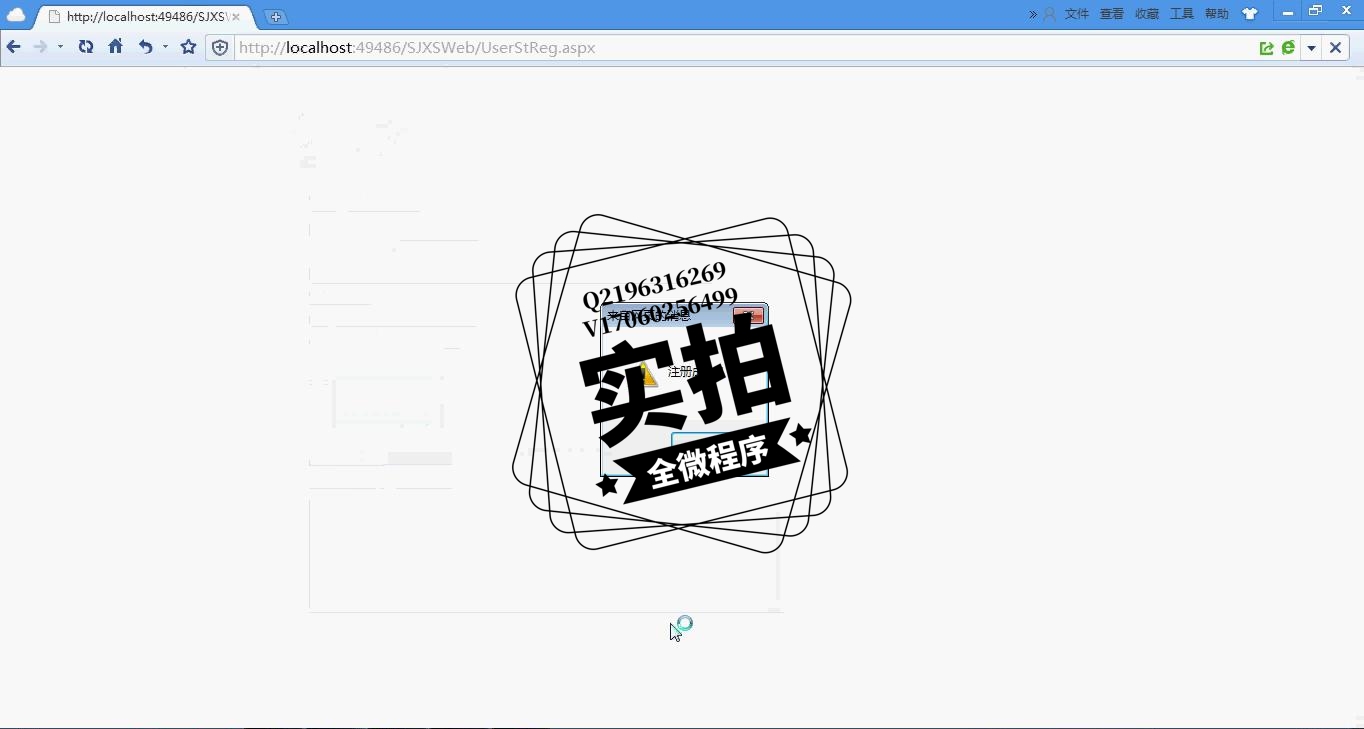The height and width of the screenshot is (729, 1364).
Task: Open a new tab
Action: tap(276, 17)
